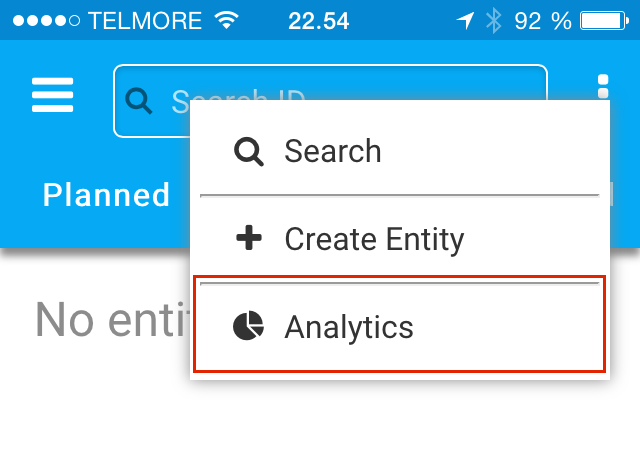The height and width of the screenshot is (463, 640).
Task: Tap the Bluetooth status icon
Action: click(x=493, y=20)
